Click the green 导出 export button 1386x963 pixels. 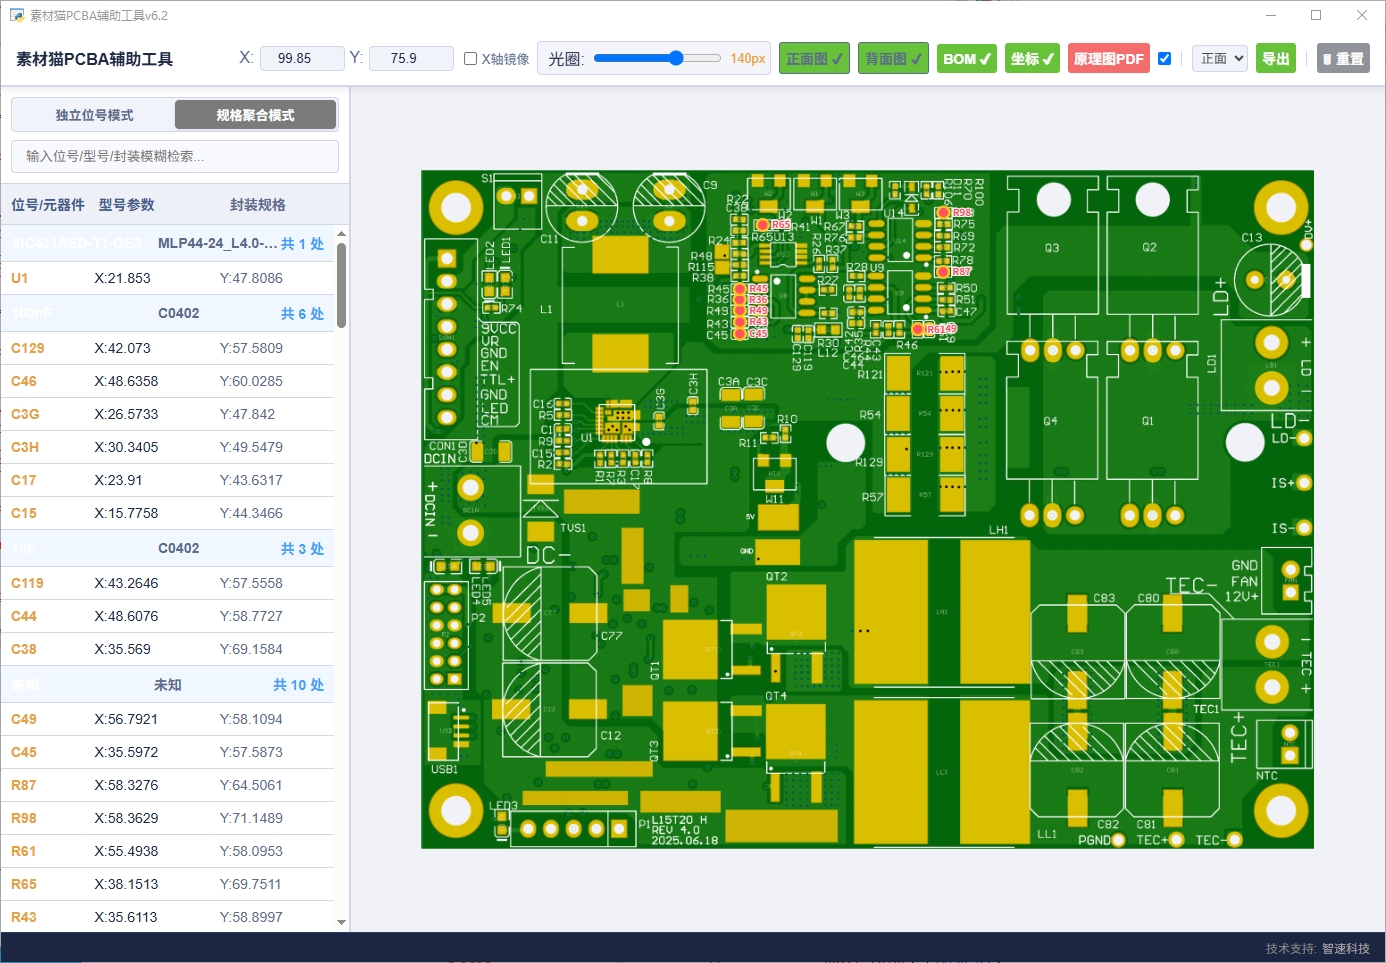click(1276, 59)
